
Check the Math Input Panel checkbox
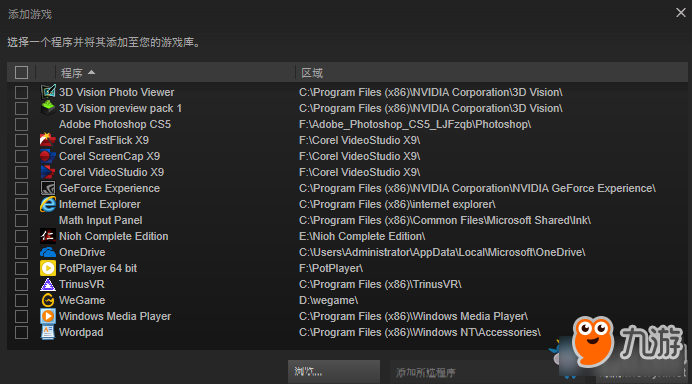[21, 220]
